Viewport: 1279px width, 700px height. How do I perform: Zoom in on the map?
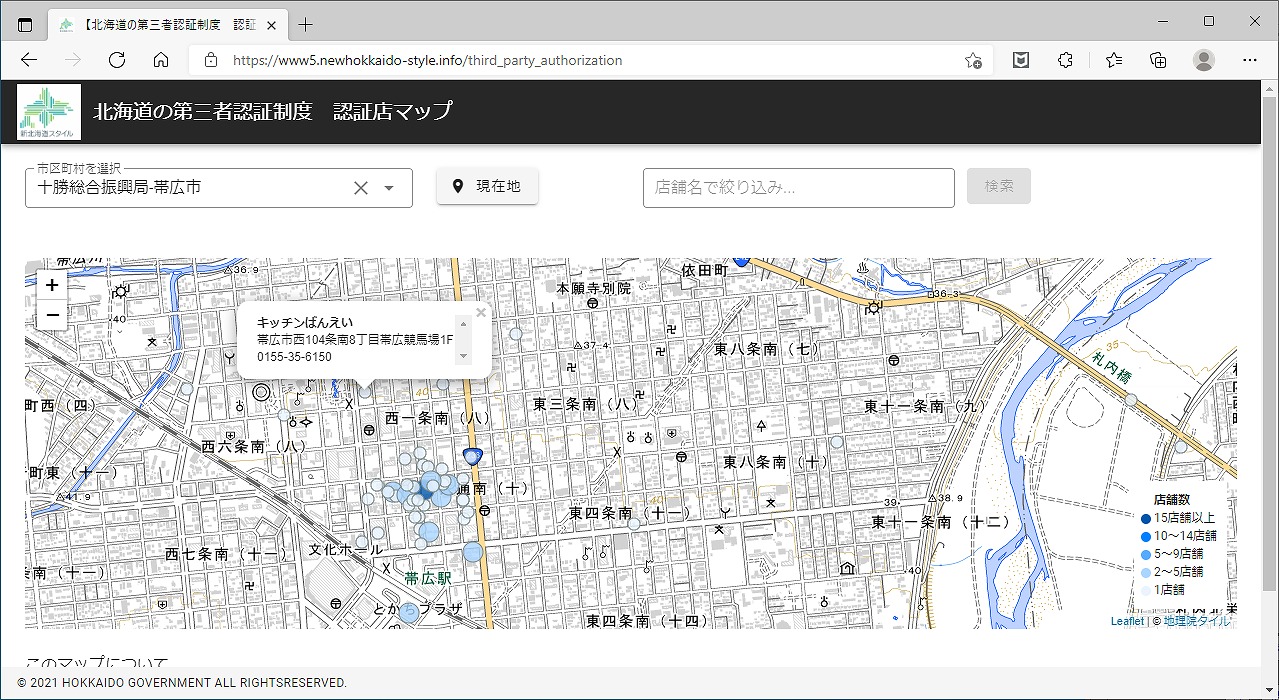[52, 285]
